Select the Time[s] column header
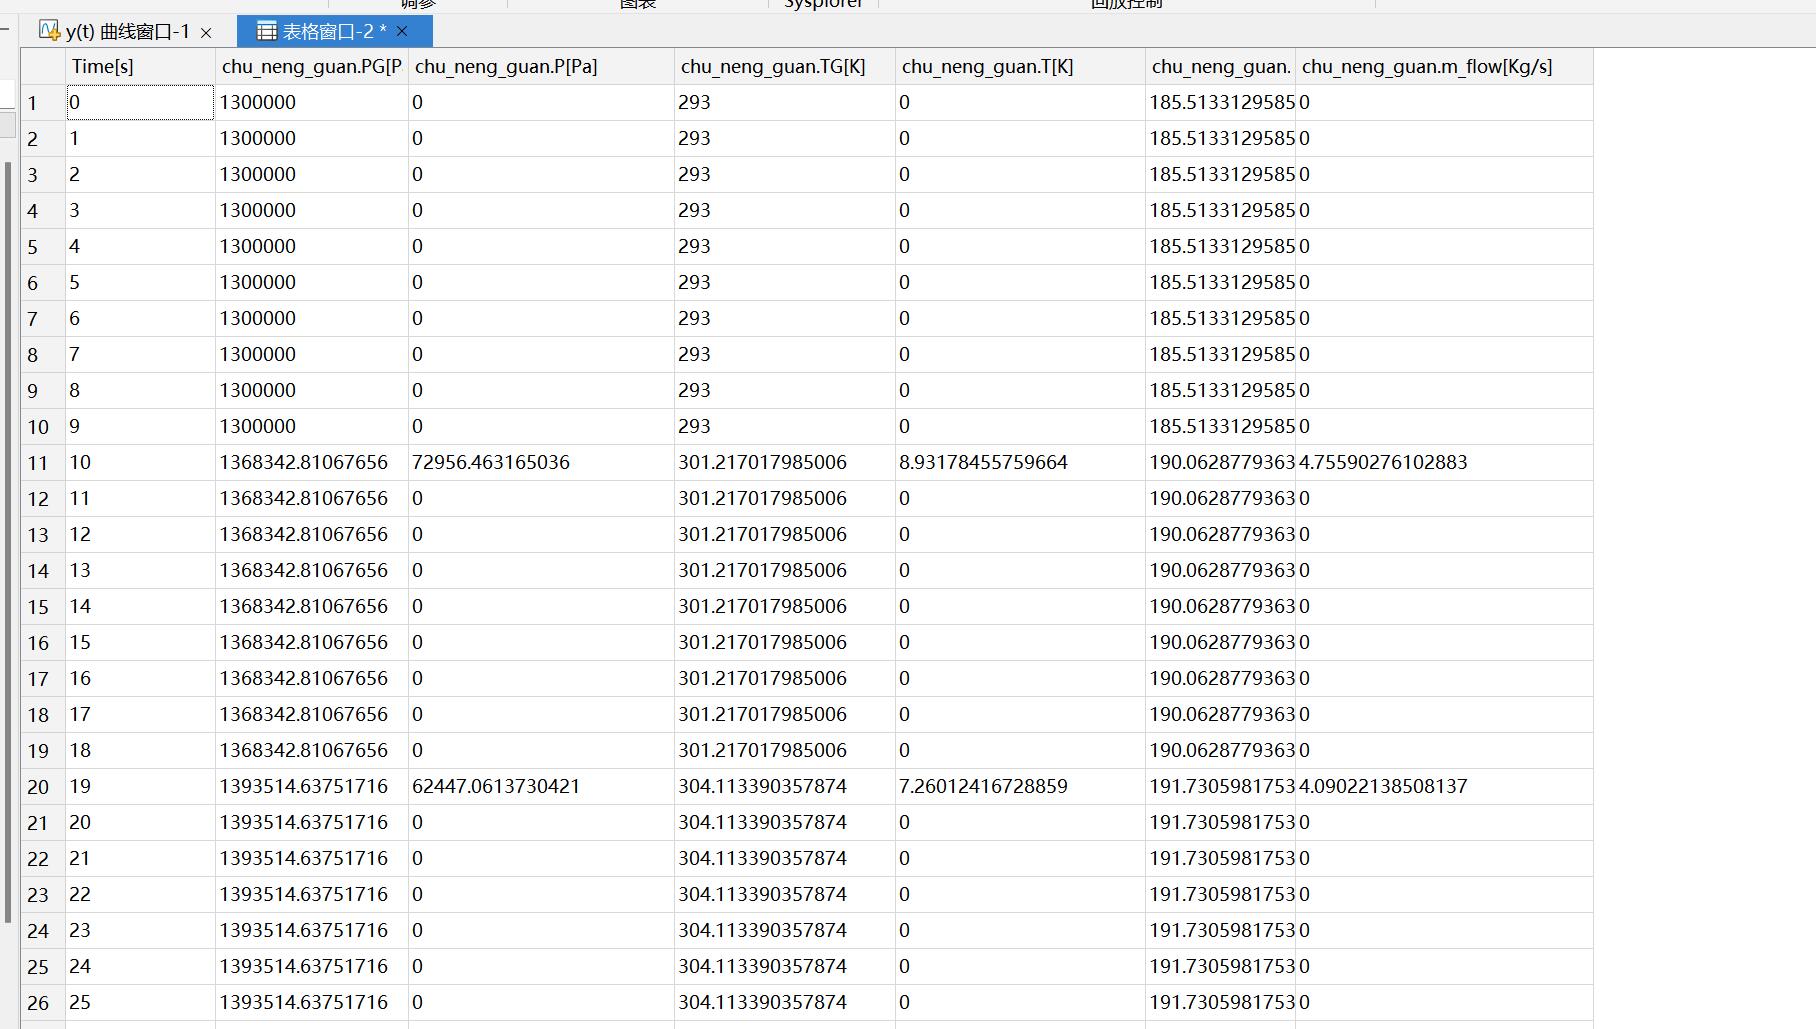The height and width of the screenshot is (1029, 1816). (x=141, y=66)
